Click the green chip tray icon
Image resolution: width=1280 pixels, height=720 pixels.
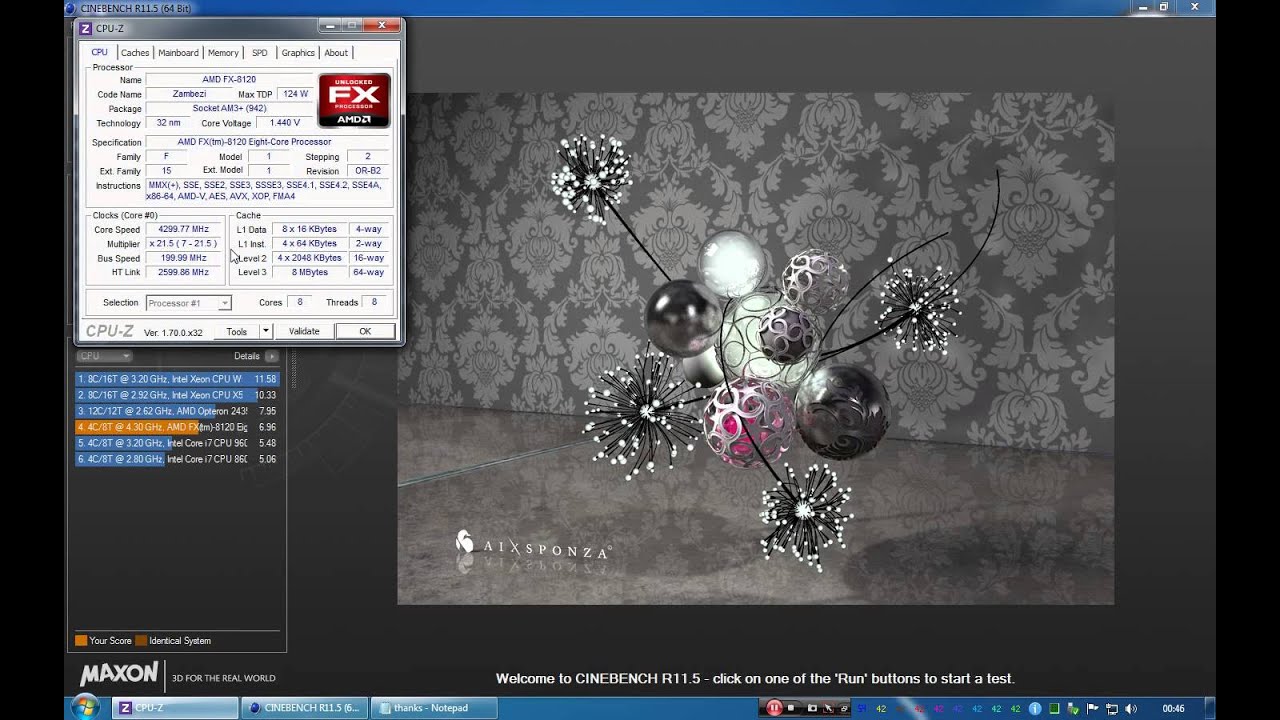(x=1054, y=708)
